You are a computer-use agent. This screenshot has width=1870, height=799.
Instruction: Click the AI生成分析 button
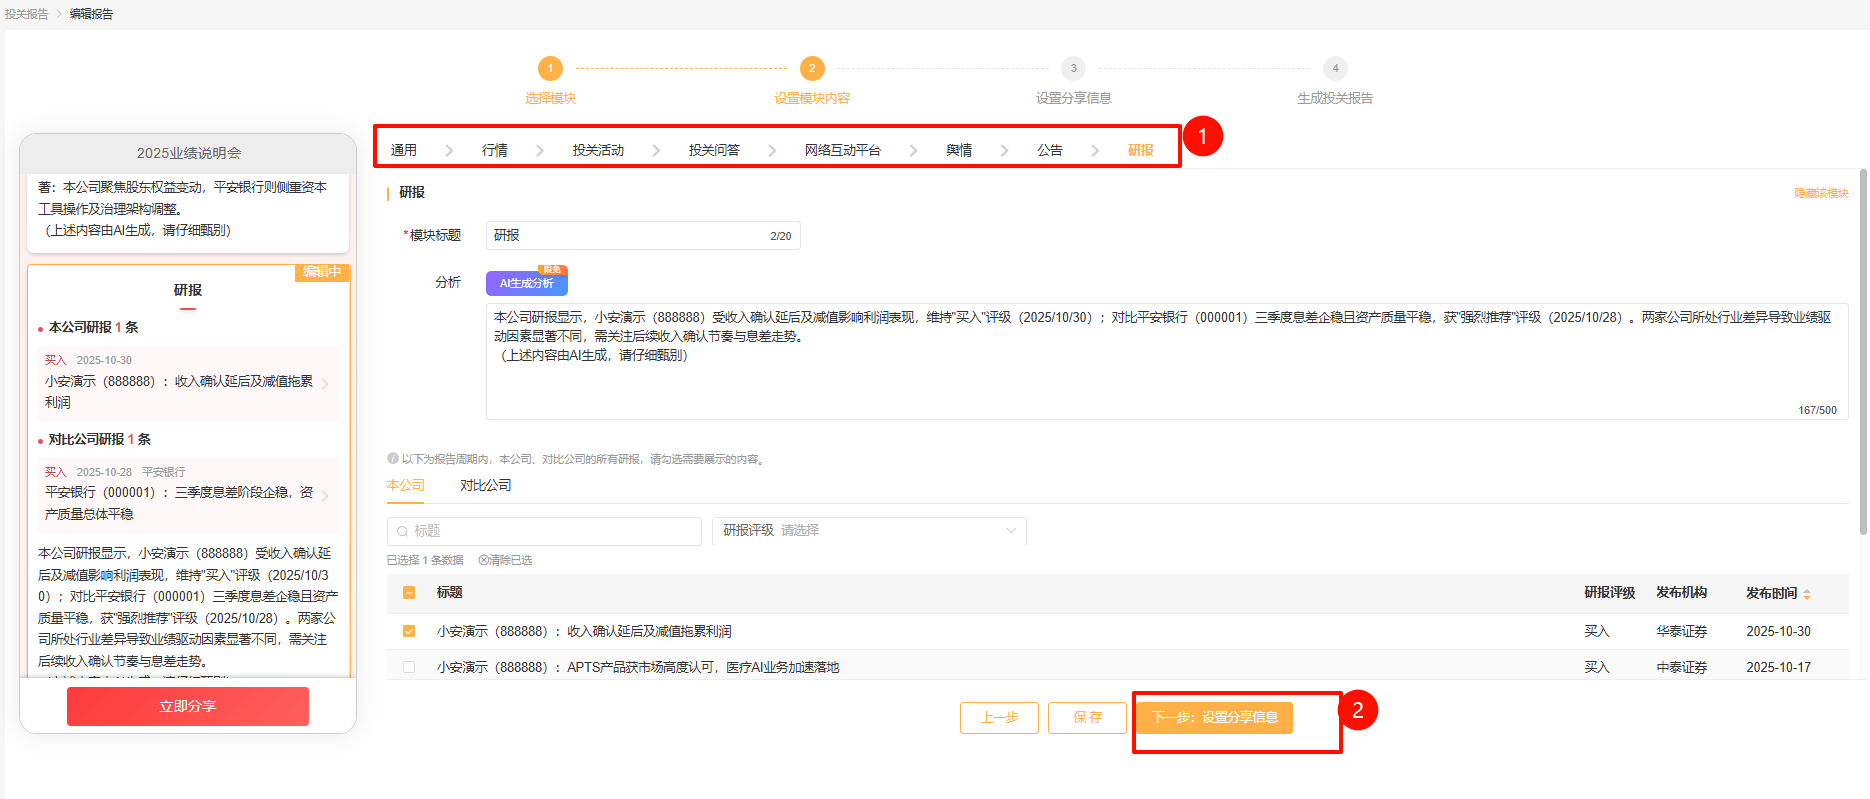527,283
